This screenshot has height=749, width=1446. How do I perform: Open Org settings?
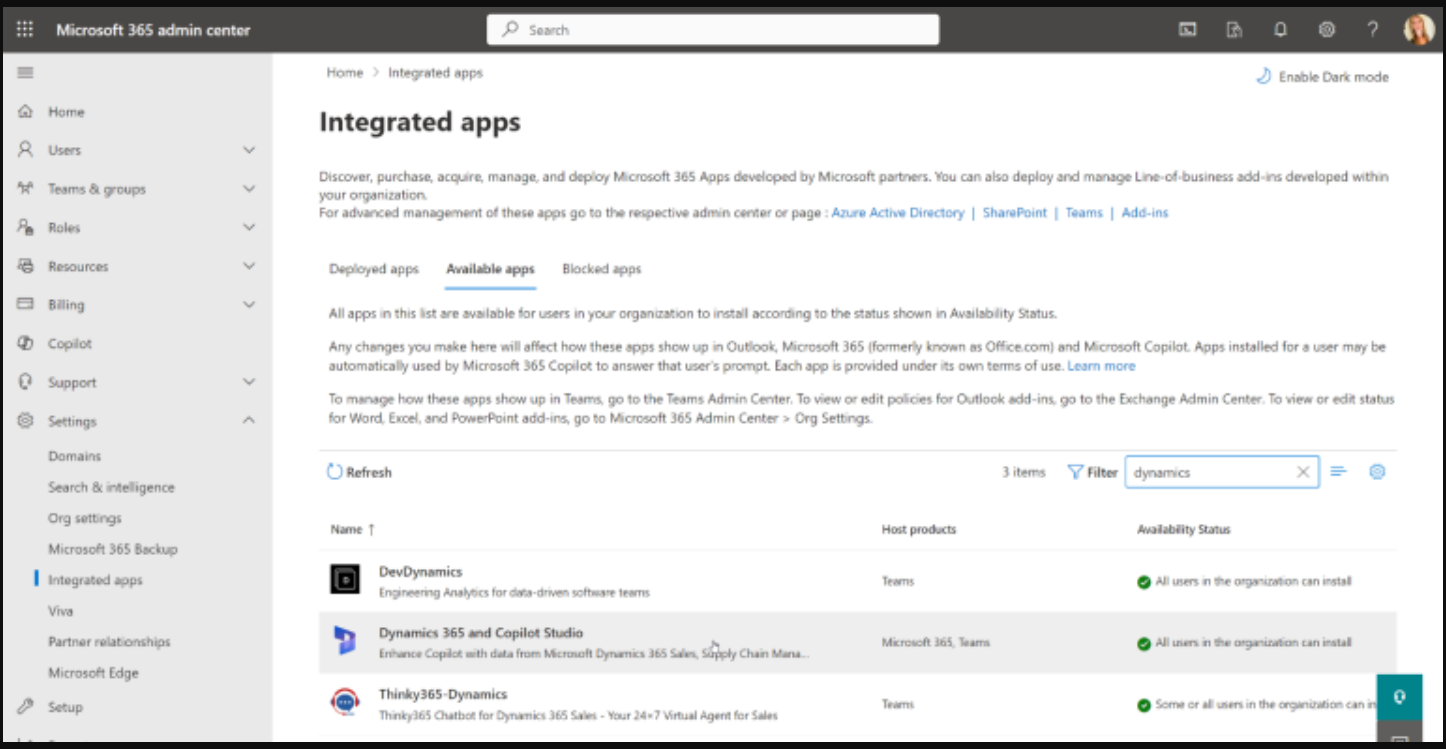point(85,518)
